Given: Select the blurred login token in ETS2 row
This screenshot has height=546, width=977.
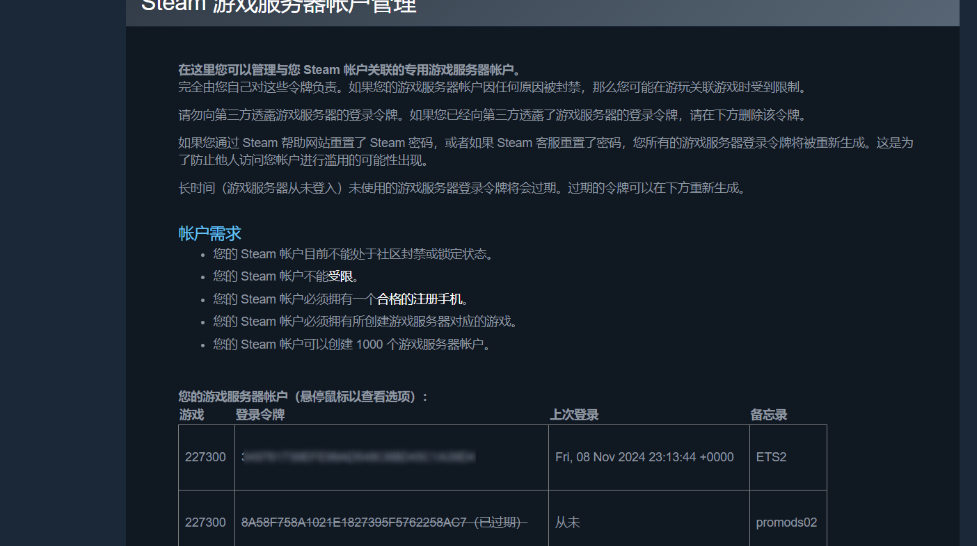Looking at the screenshot, I should point(358,457).
